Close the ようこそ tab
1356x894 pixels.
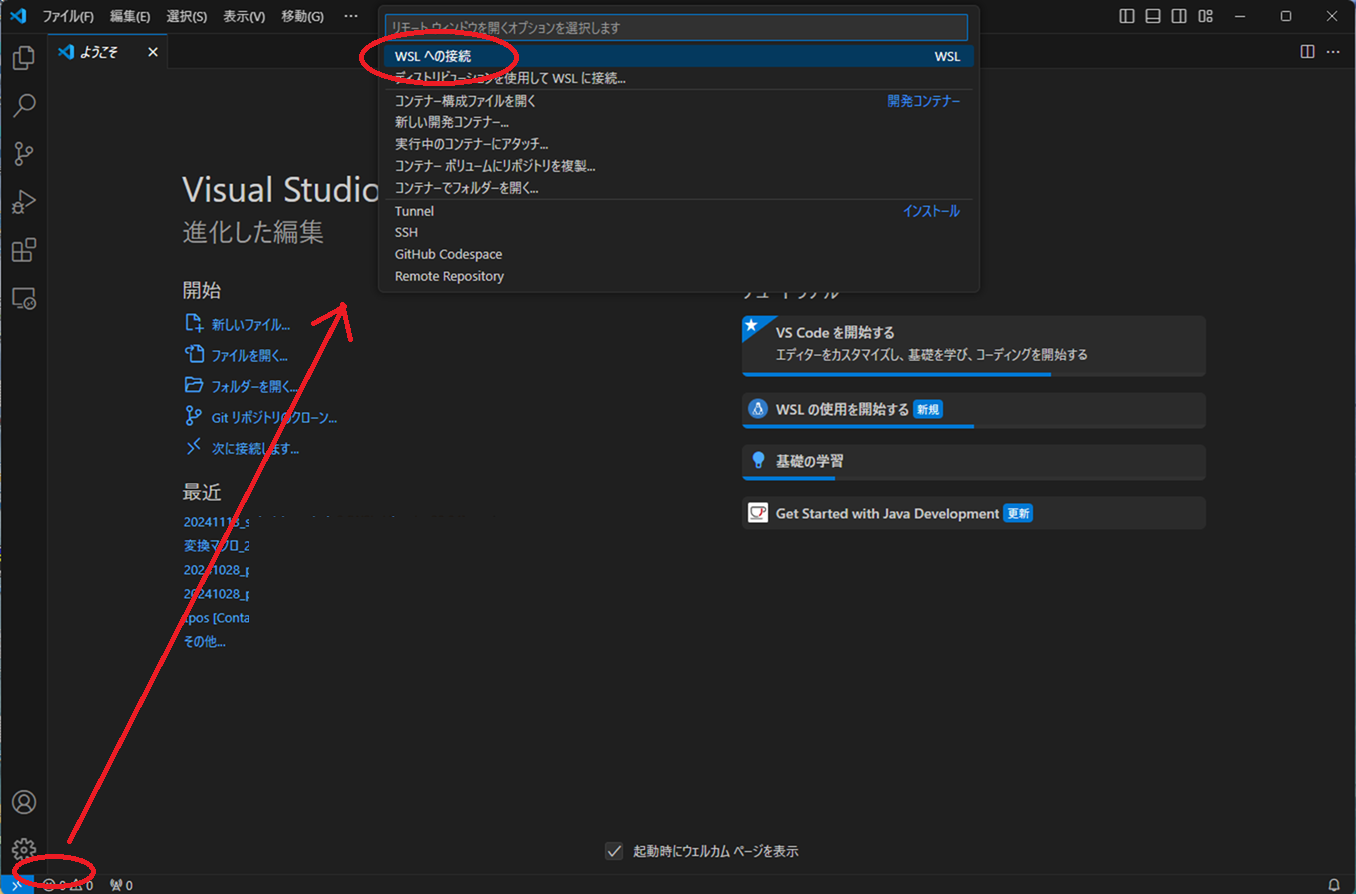pos(153,52)
